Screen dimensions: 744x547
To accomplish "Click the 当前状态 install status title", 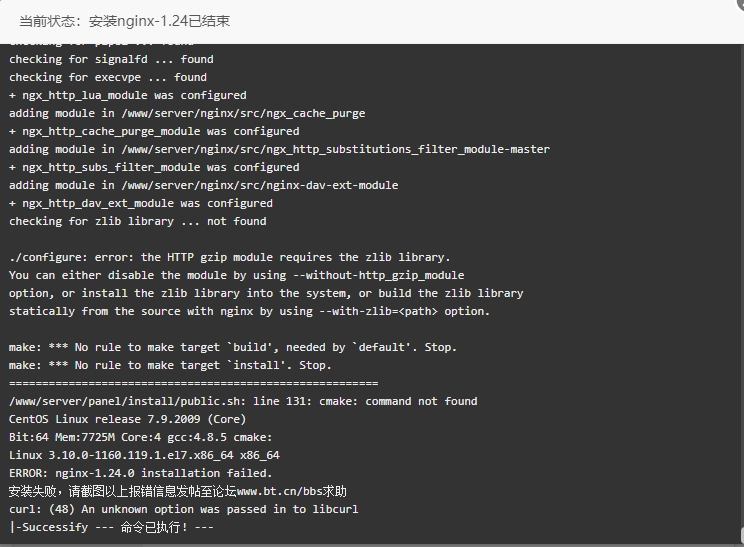I will [x=124, y=21].
